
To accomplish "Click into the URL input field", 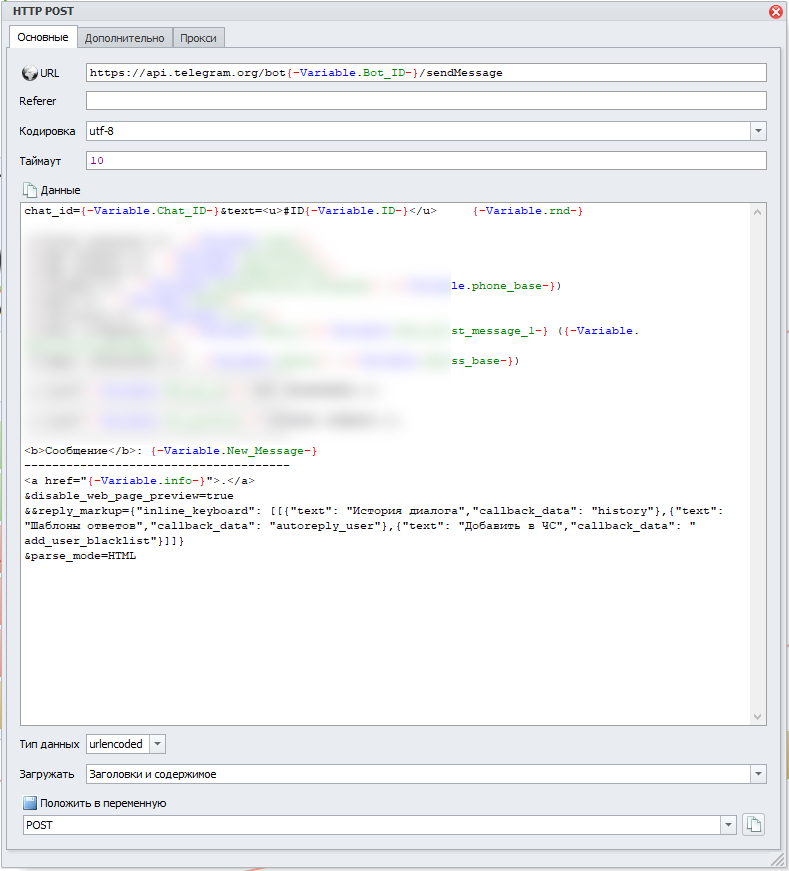I will [x=426, y=73].
